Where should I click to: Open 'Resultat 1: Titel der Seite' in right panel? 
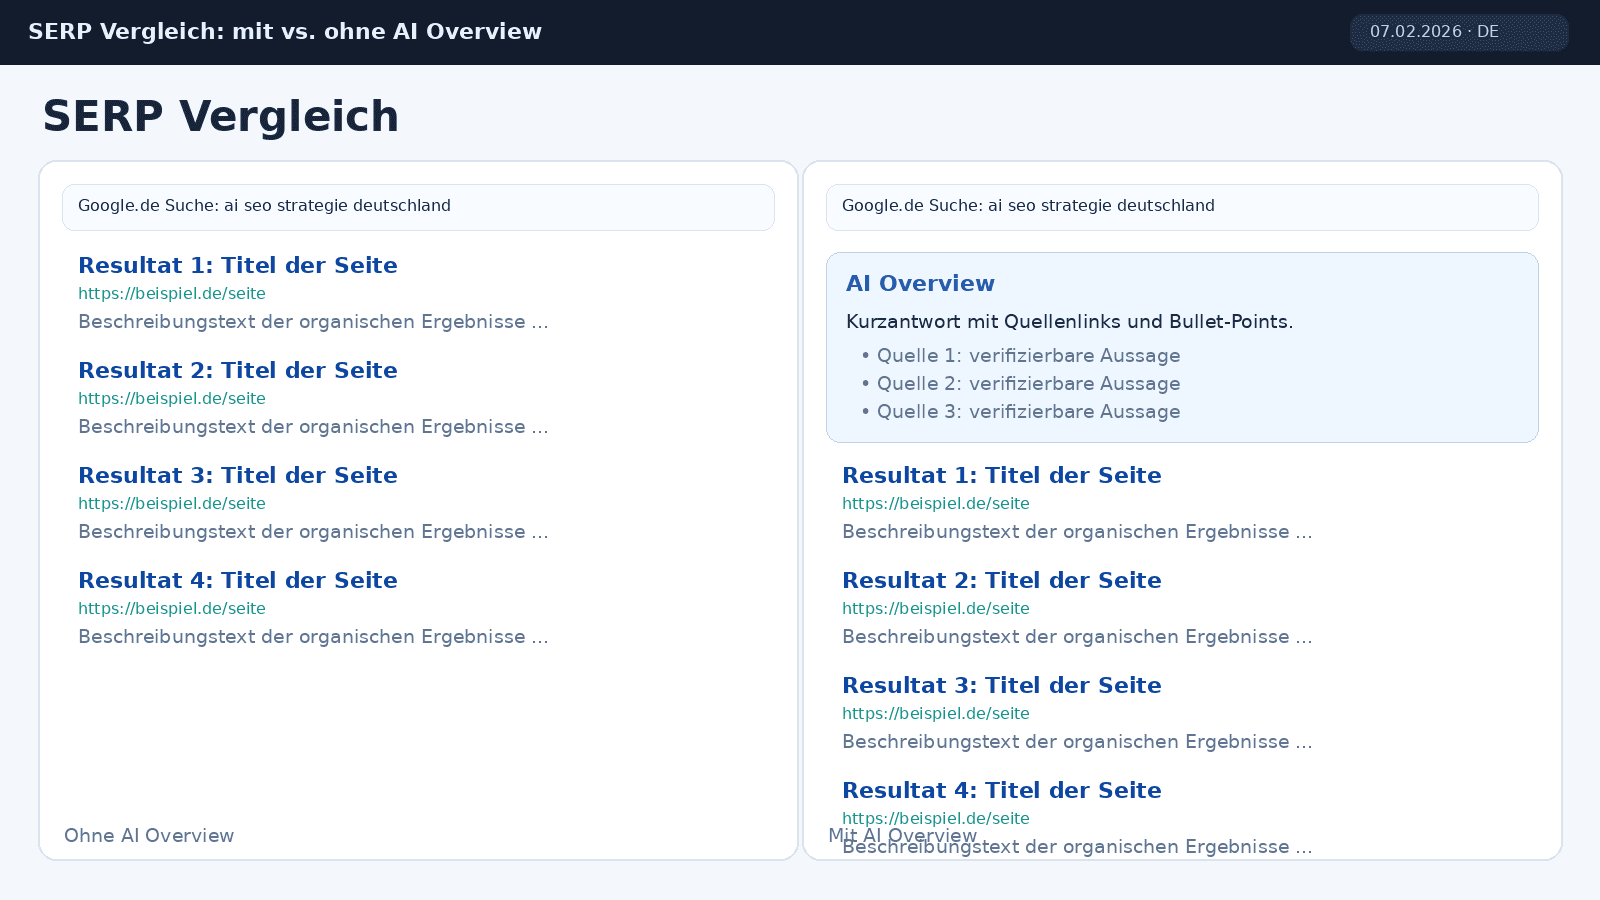tap(1002, 475)
